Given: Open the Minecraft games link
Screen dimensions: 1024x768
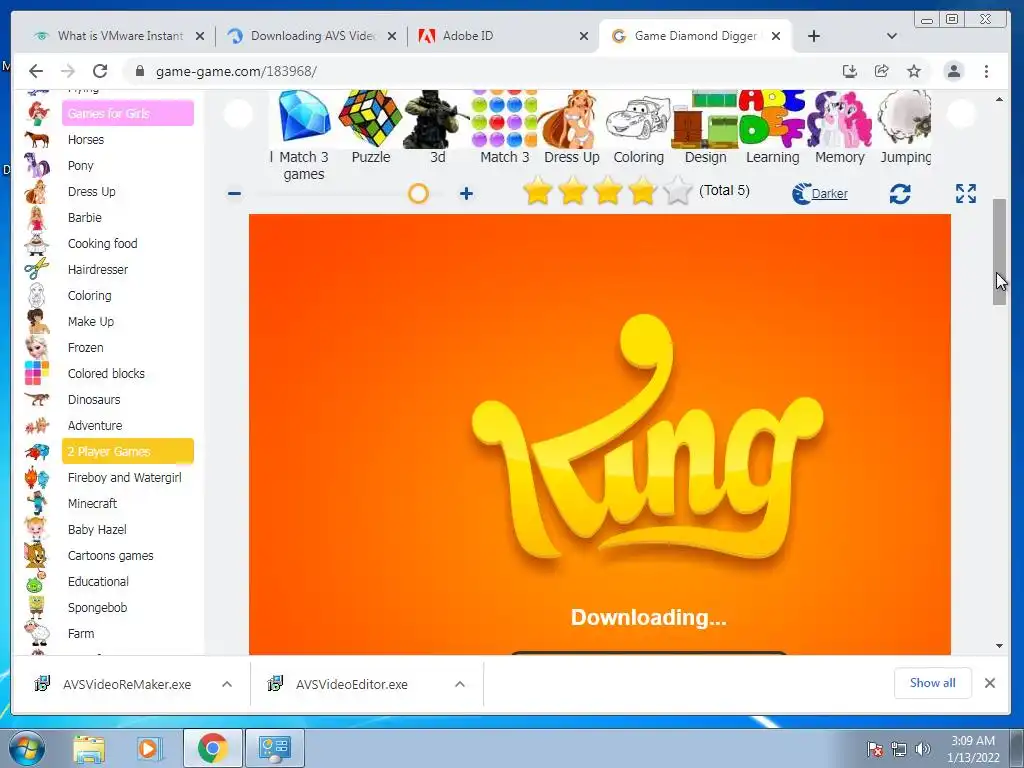Looking at the screenshot, I should coord(92,504).
